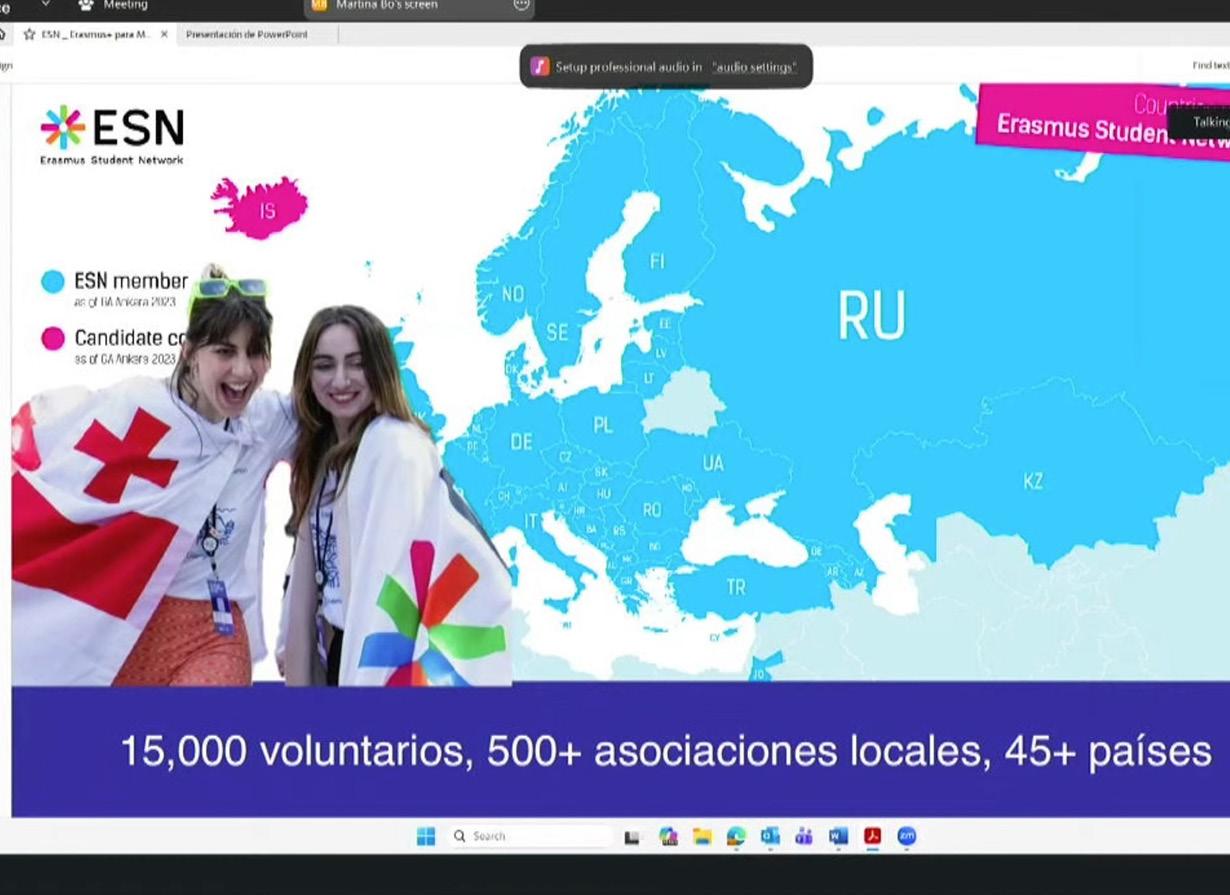
Task: Click the star icon beside ESN tab
Action: 28,34
